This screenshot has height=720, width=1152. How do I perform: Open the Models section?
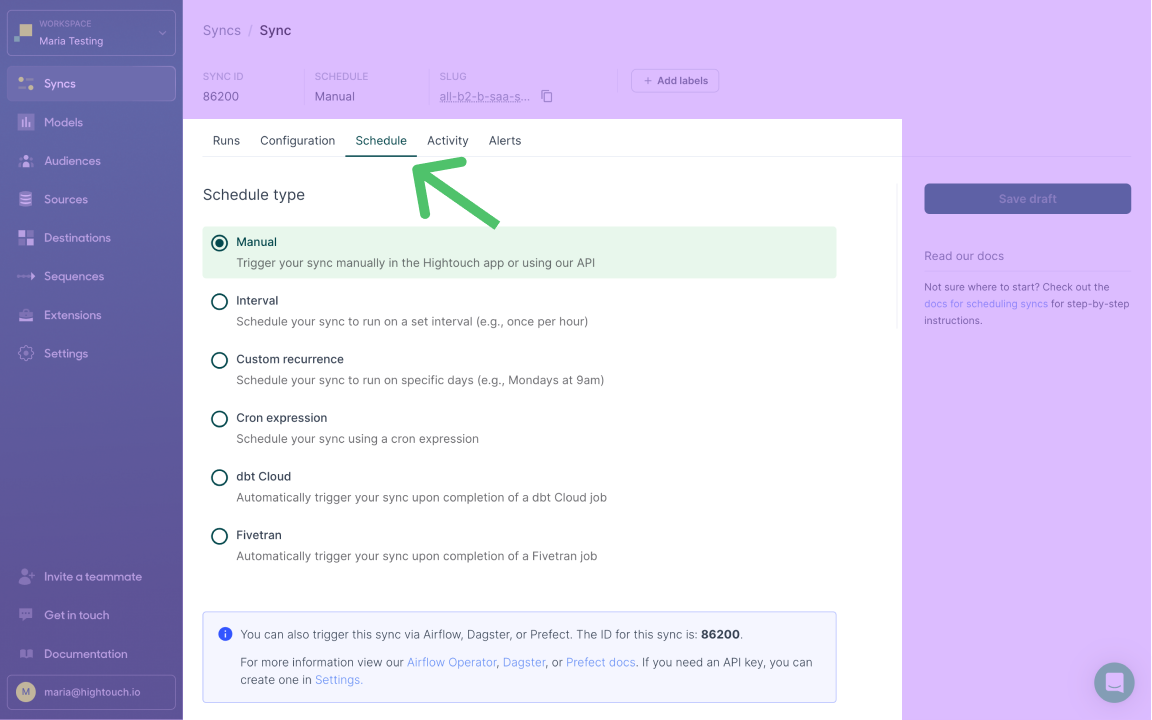[x=62, y=122]
